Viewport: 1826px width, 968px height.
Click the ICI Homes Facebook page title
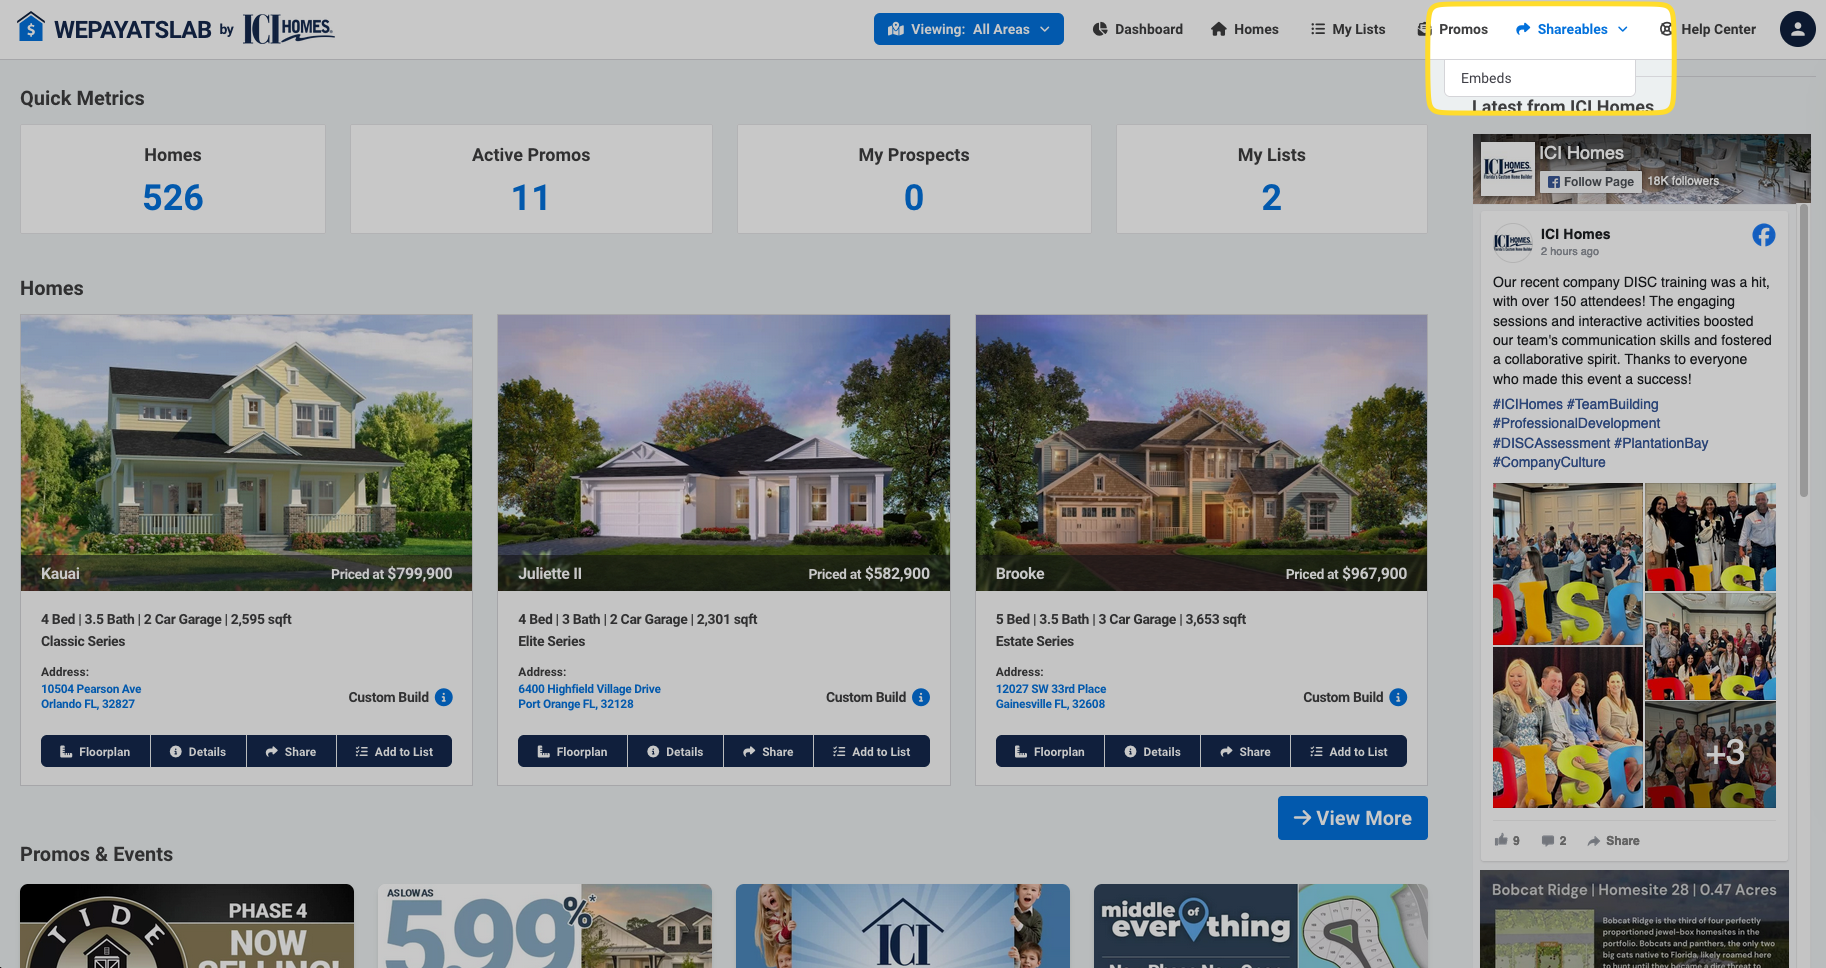[x=1581, y=153]
